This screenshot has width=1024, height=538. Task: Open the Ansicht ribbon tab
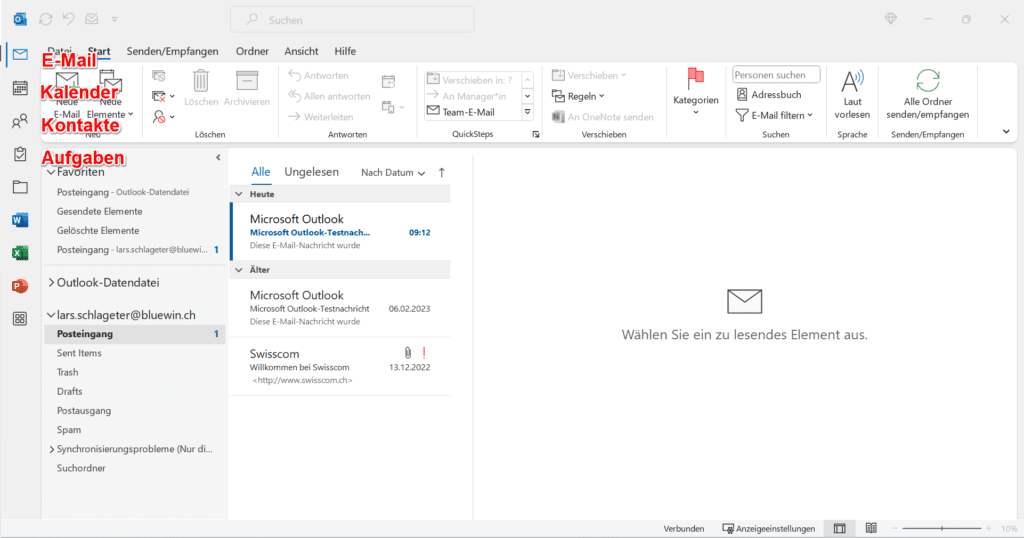[x=301, y=51]
